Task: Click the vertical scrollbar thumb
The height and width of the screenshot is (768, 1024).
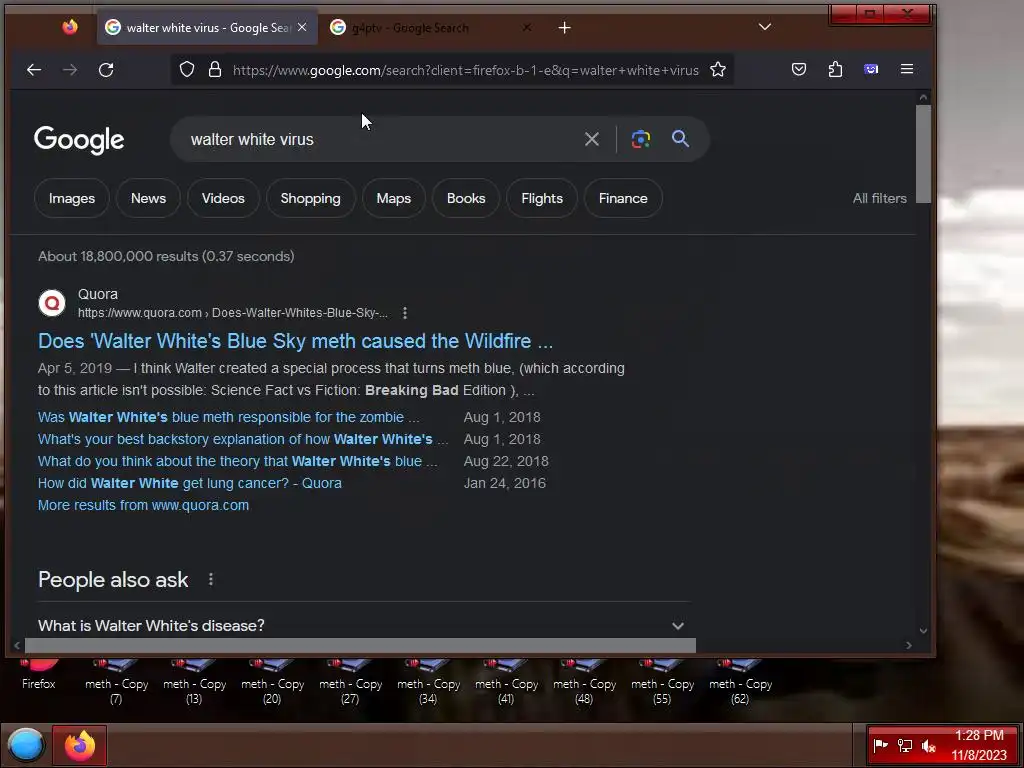Action: [x=923, y=153]
